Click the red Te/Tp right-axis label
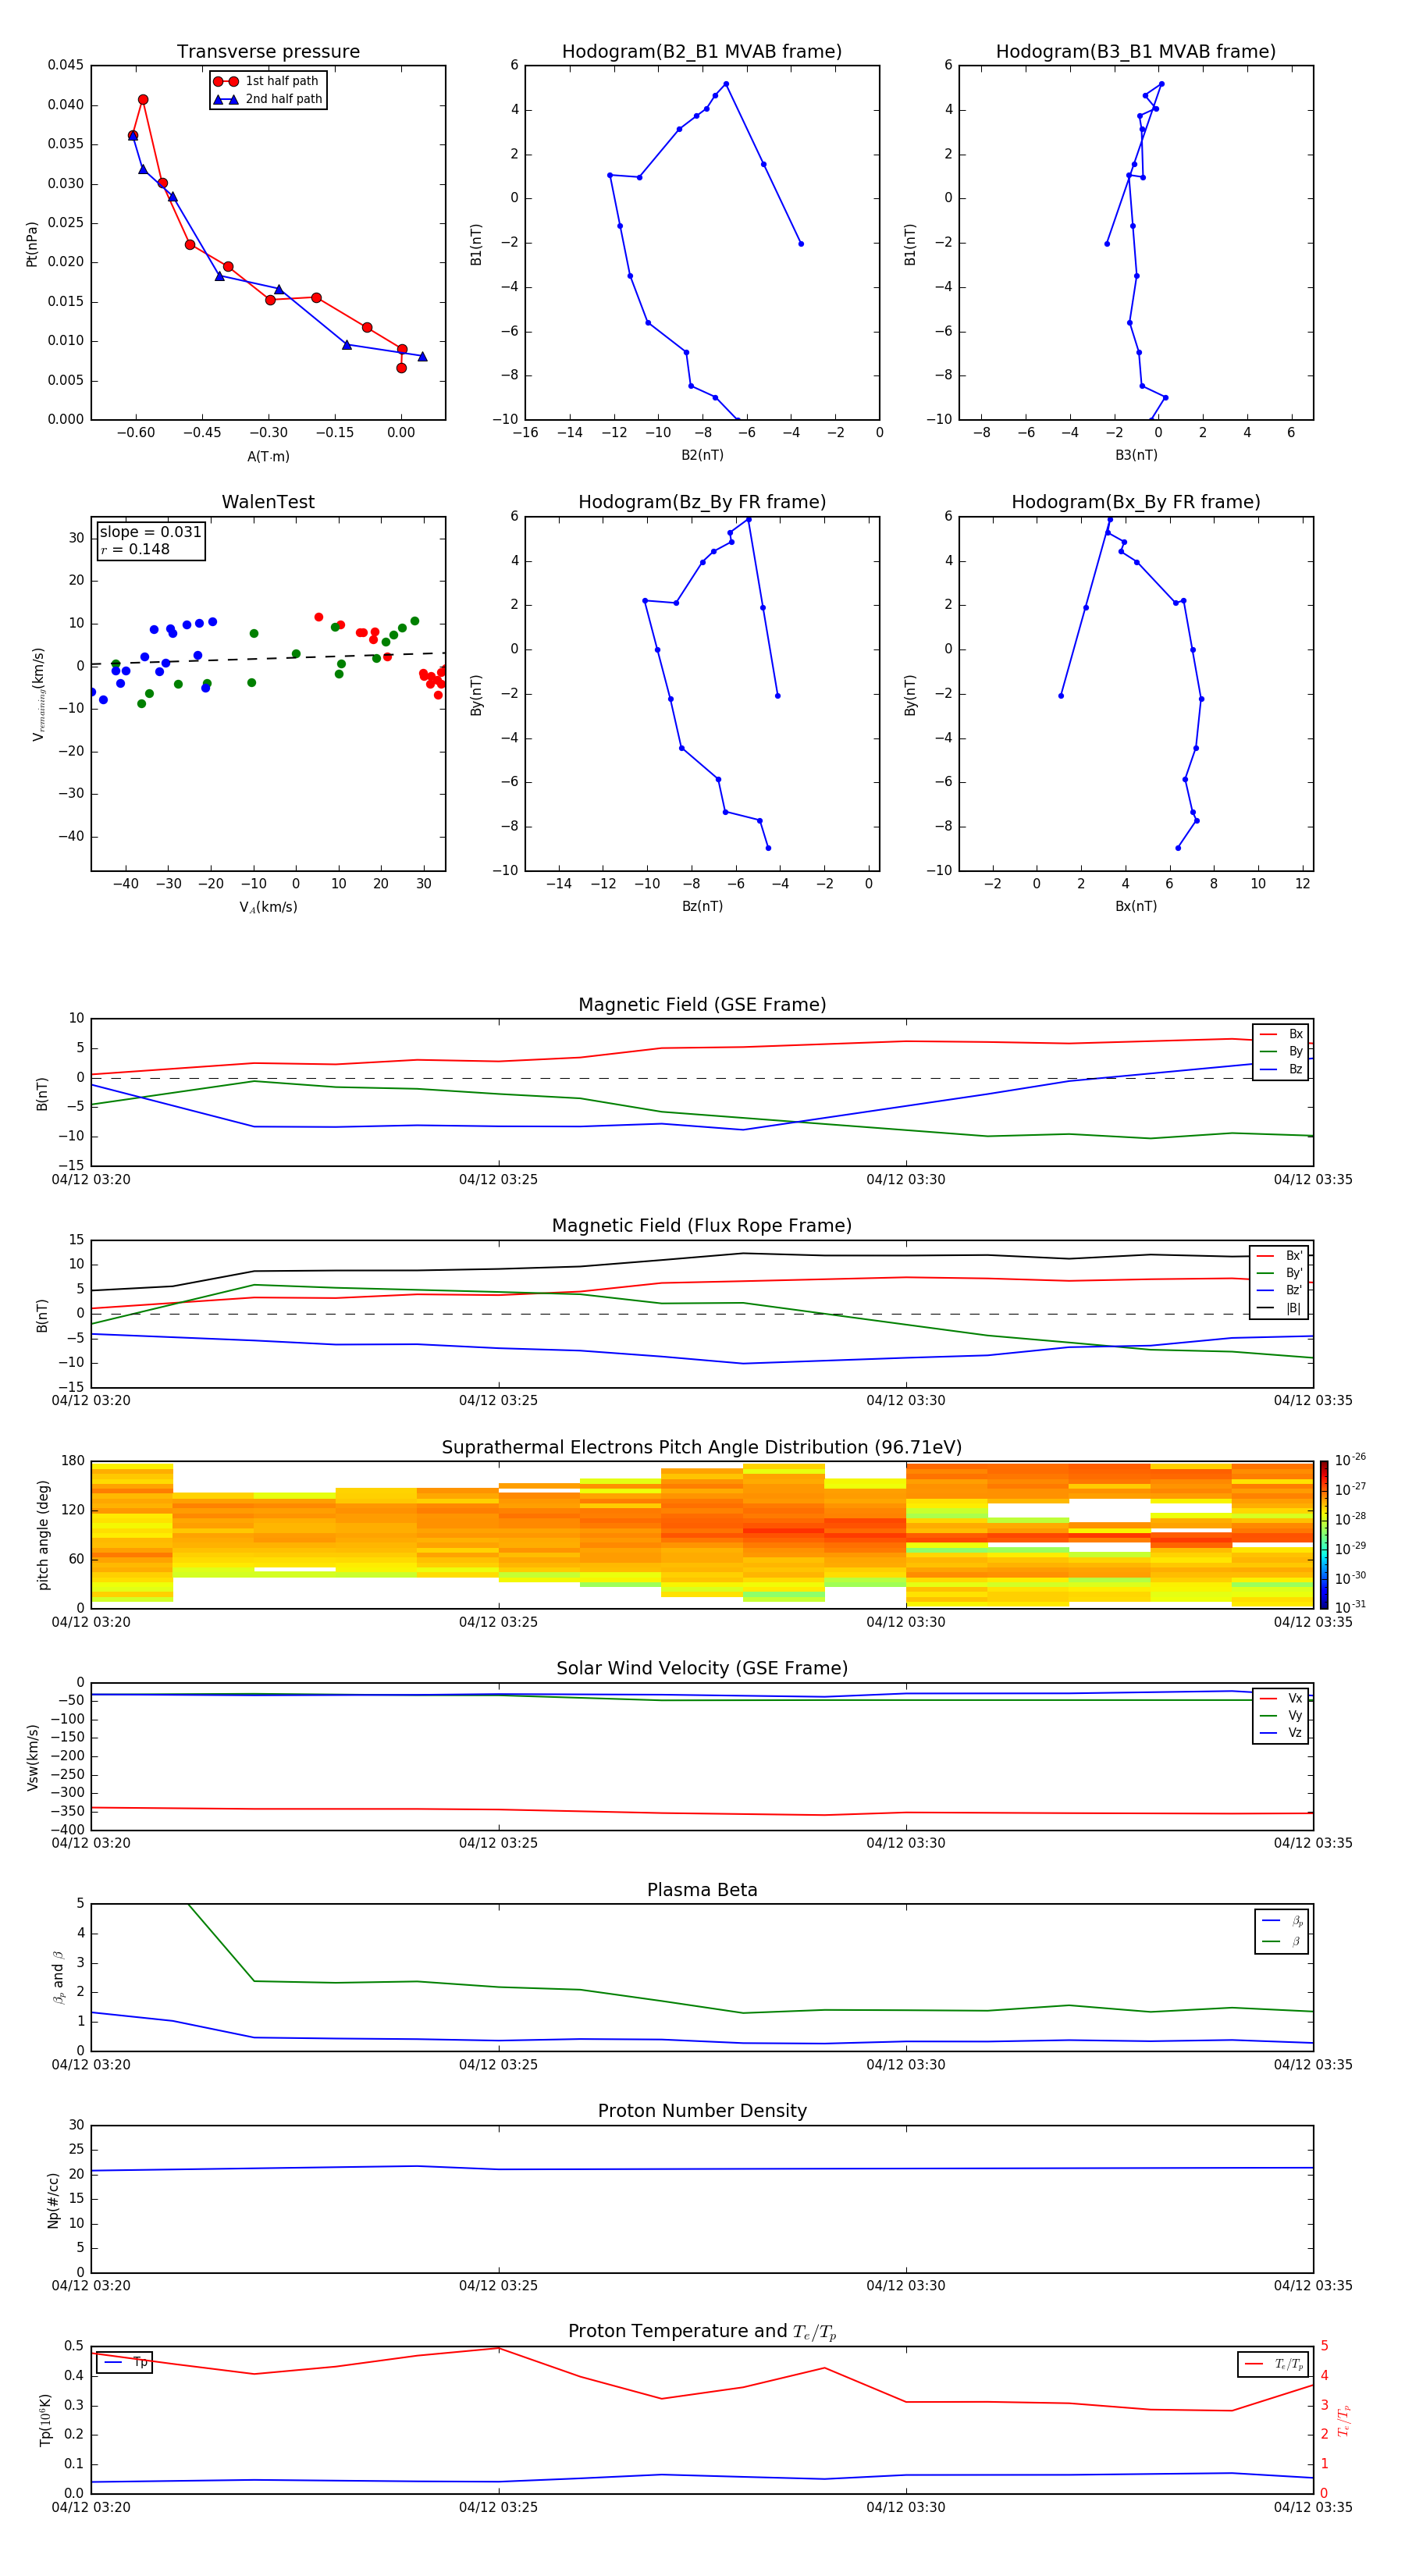The height and width of the screenshot is (2576, 1405). [1344, 2420]
